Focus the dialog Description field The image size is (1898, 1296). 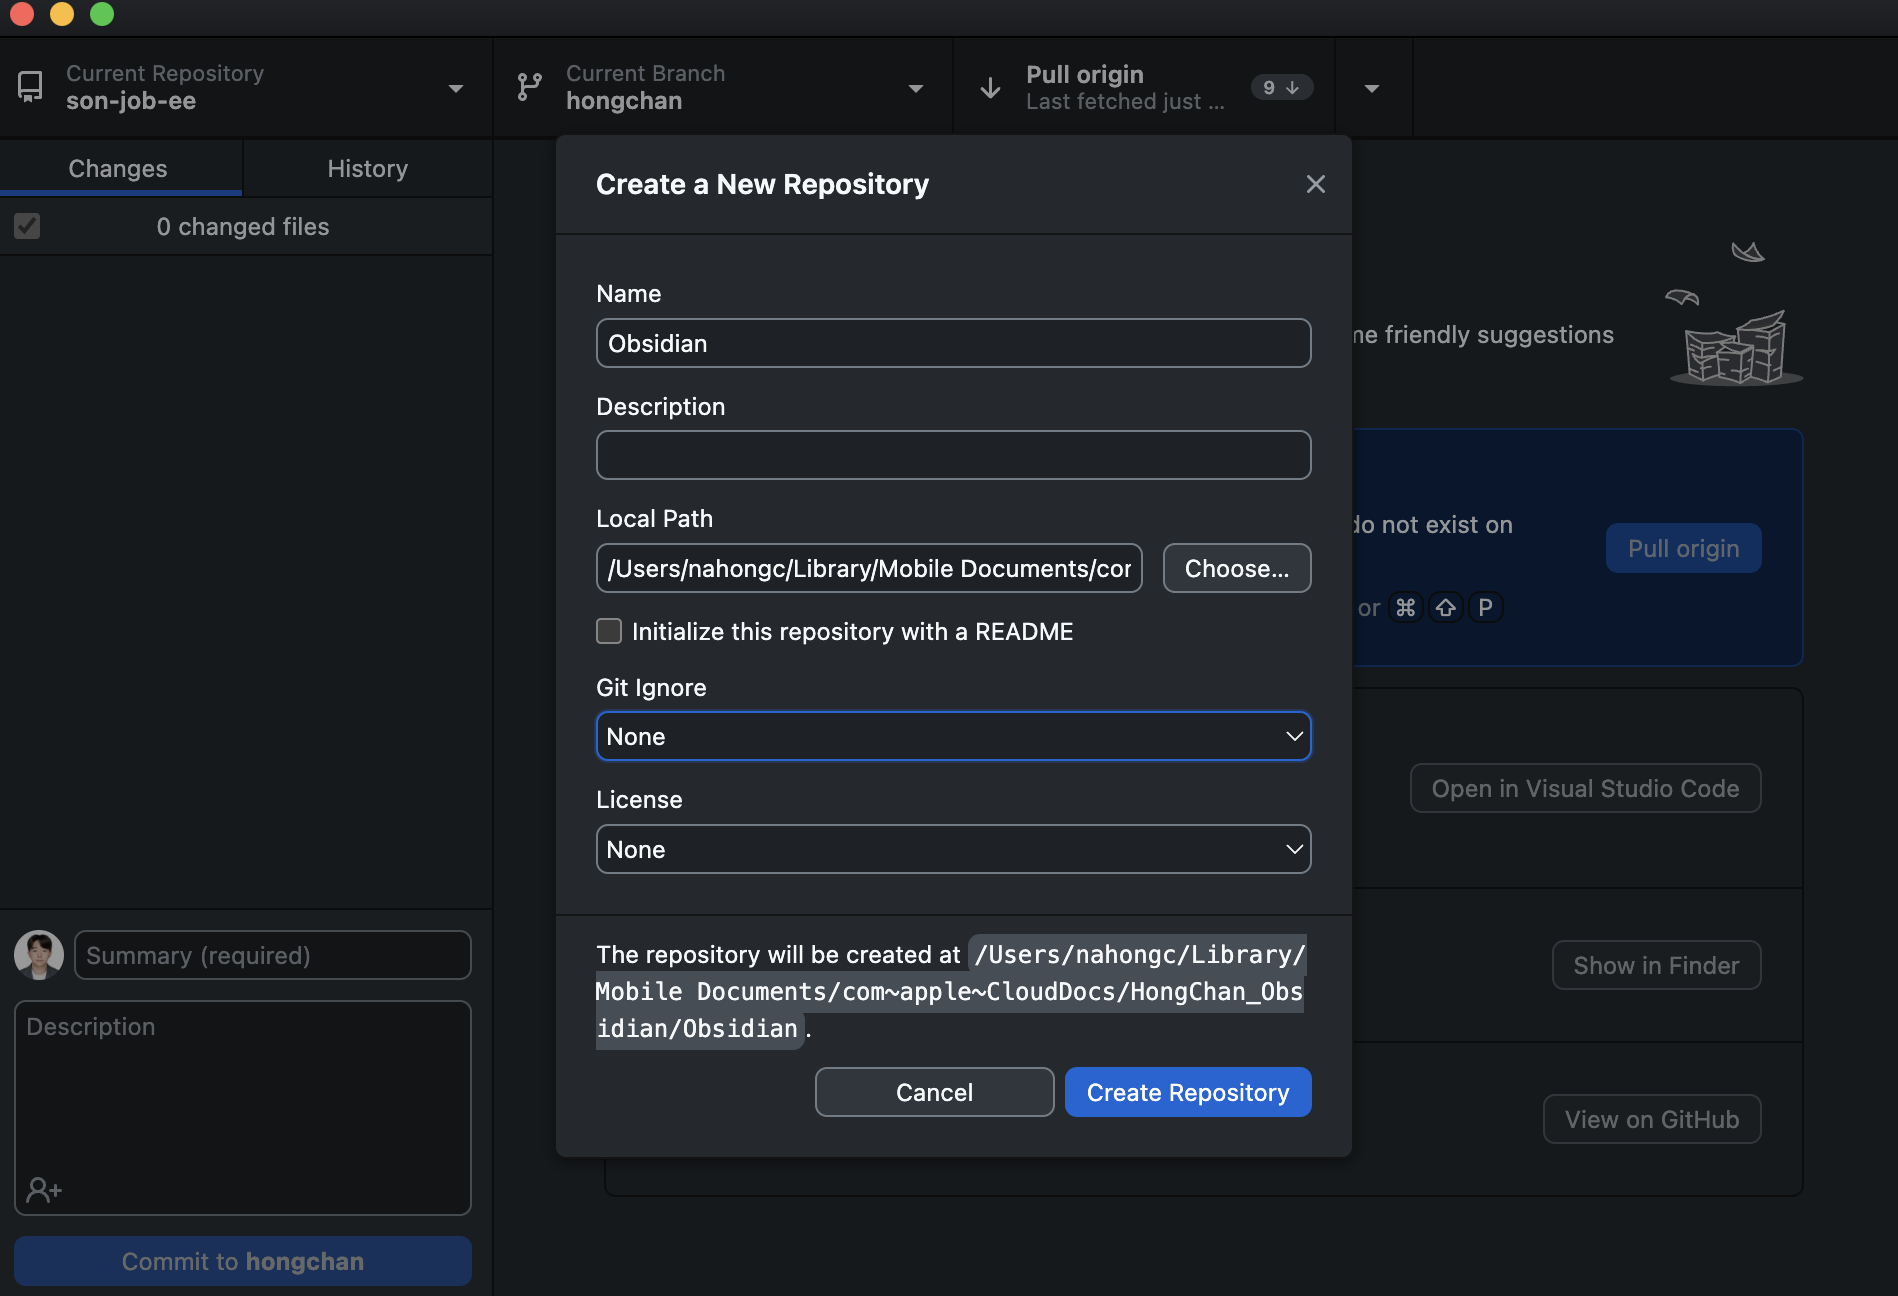(954, 455)
